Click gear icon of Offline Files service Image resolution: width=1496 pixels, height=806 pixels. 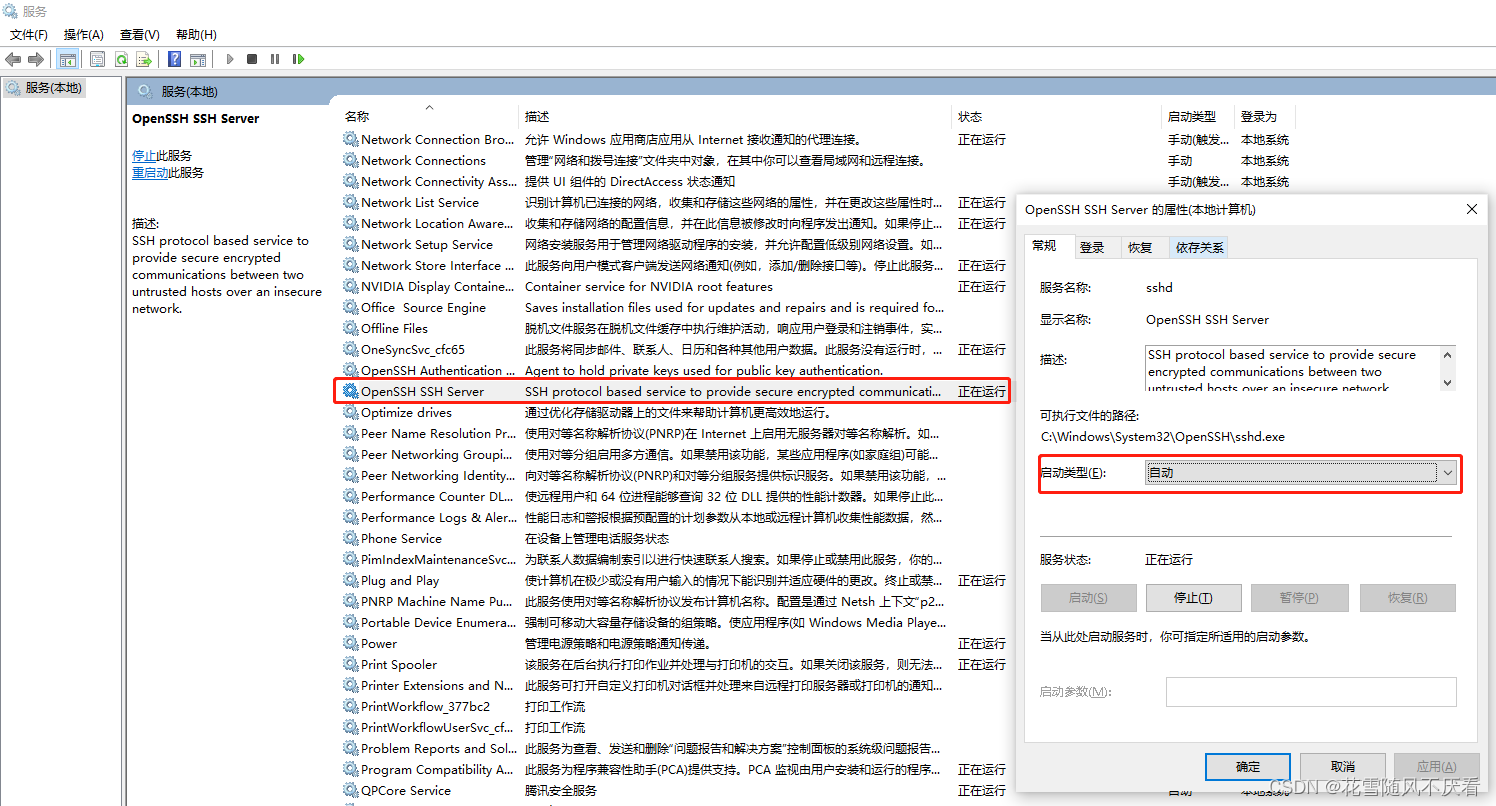[350, 328]
